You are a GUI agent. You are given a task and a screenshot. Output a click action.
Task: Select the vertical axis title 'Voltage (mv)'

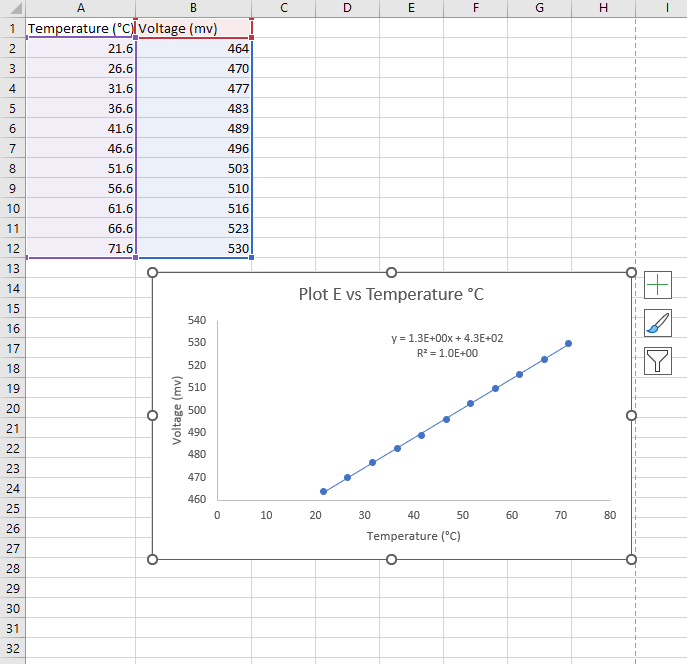[x=177, y=410]
